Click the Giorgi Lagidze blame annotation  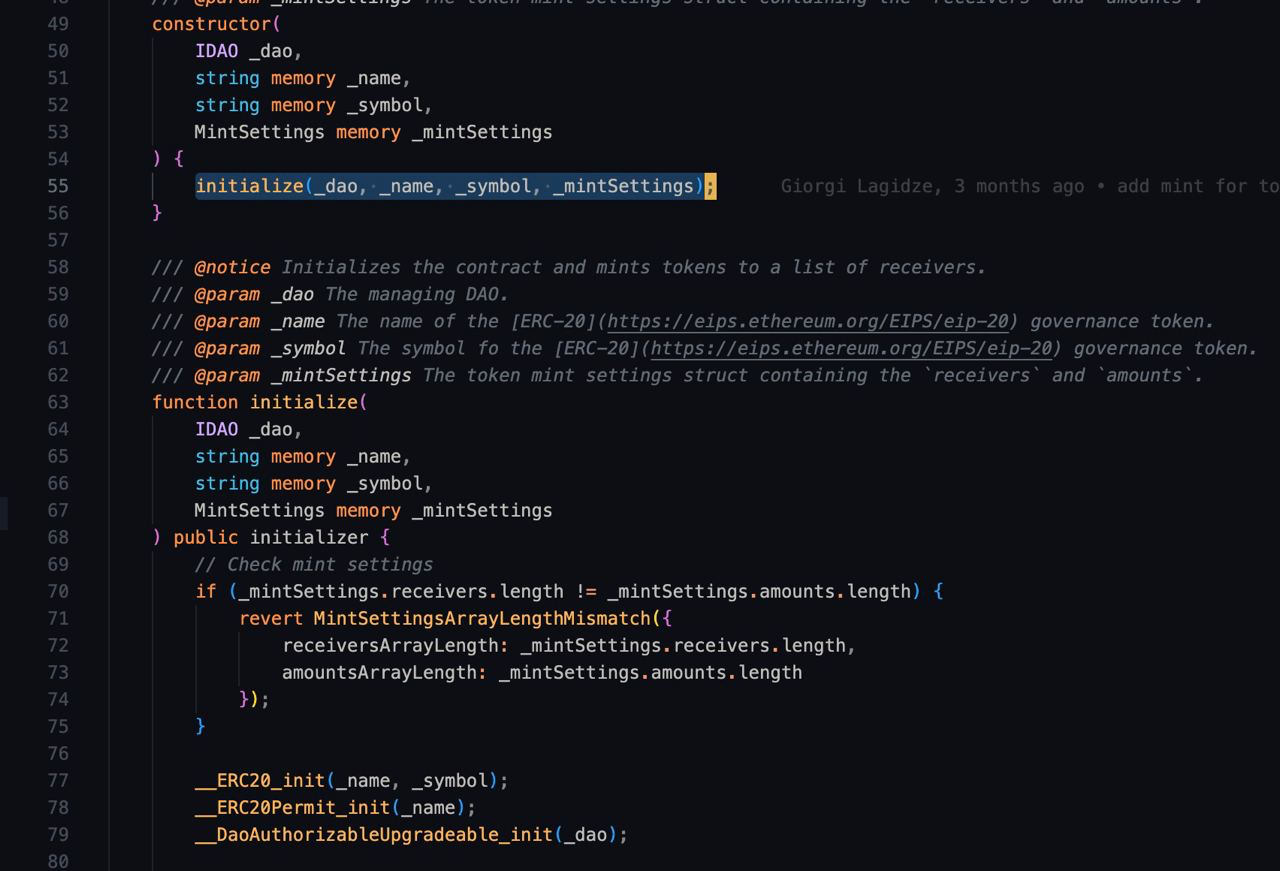click(x=1029, y=186)
